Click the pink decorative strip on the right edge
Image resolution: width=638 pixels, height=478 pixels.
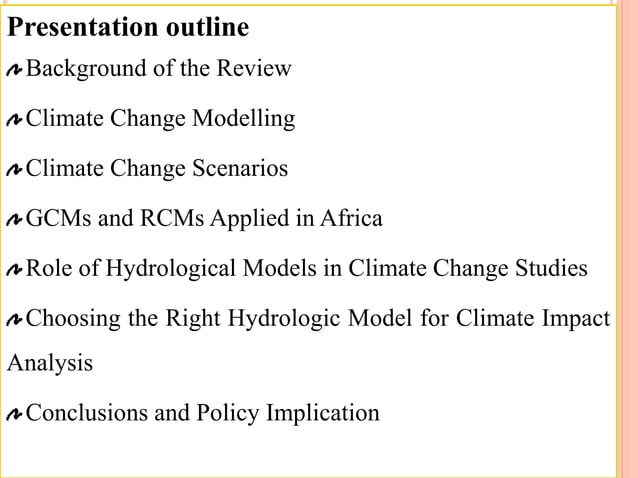(627, 240)
